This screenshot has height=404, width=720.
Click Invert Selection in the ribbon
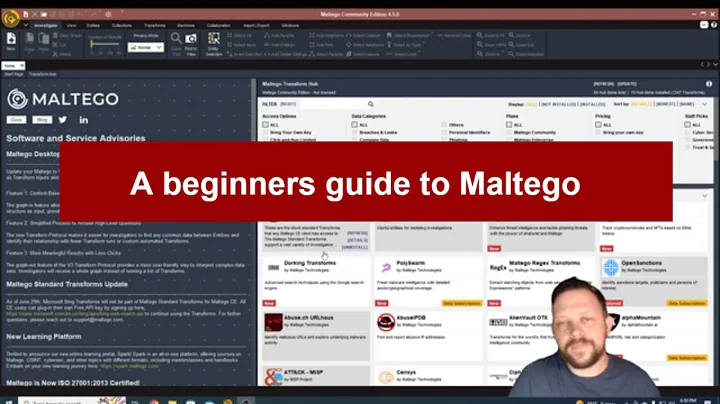pyautogui.click(x=244, y=54)
